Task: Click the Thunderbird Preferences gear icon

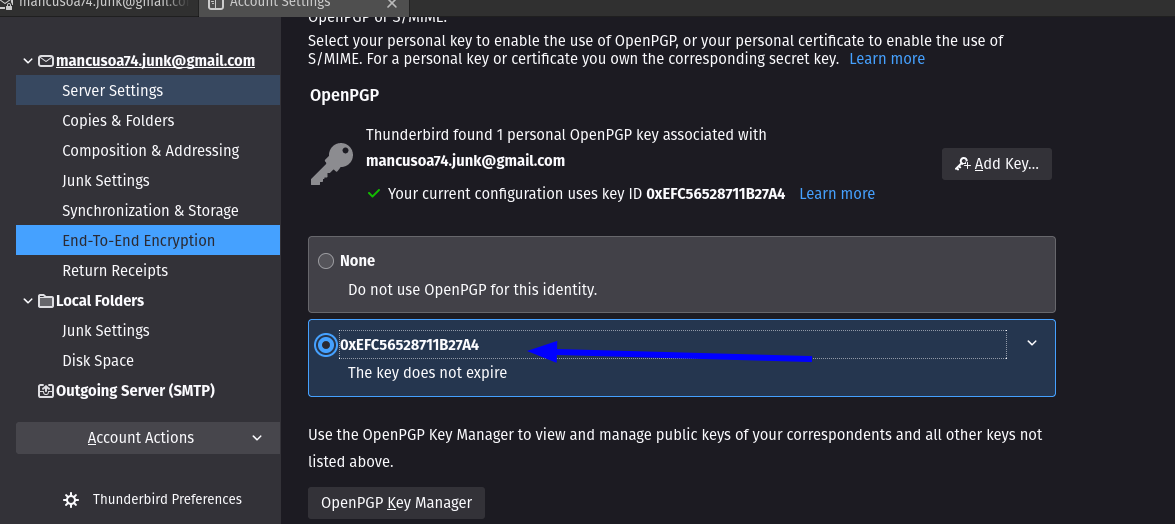Action: [x=71, y=500]
